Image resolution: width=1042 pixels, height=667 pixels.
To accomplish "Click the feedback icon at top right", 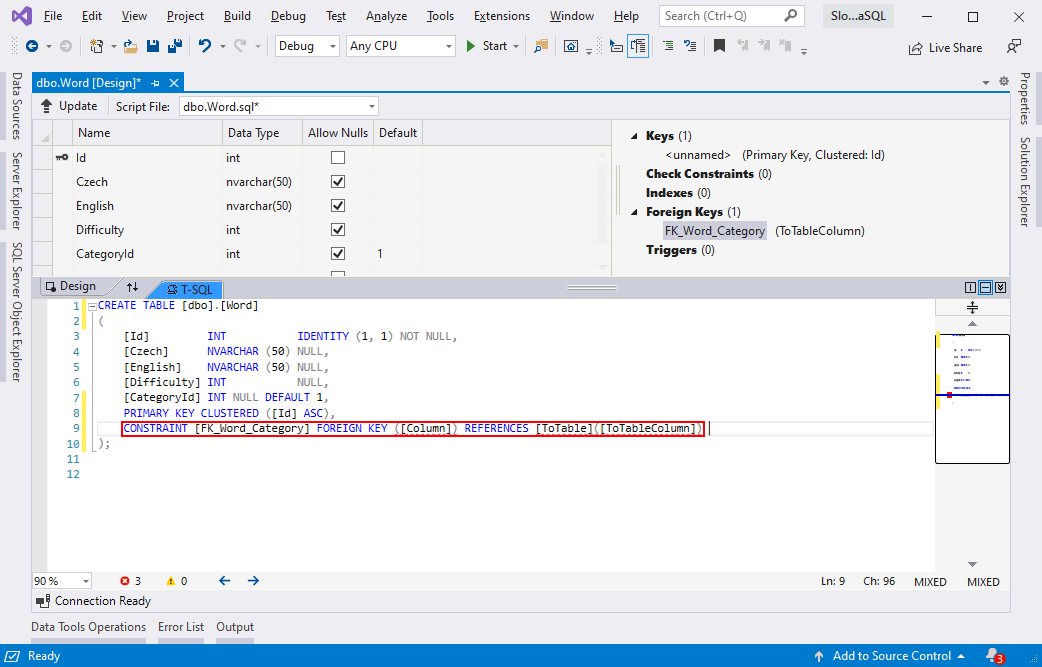I will (x=1013, y=47).
